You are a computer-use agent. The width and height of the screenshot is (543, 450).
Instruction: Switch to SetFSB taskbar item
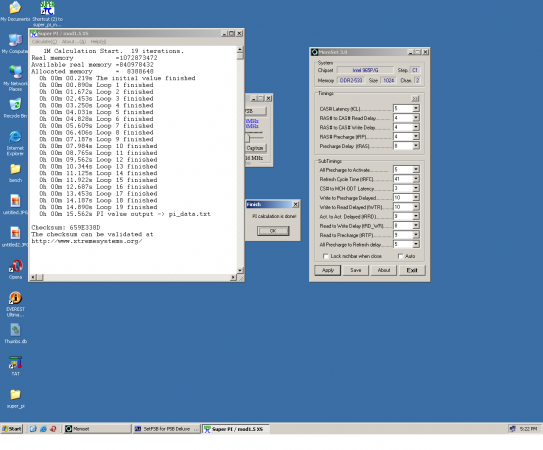(x=167, y=429)
